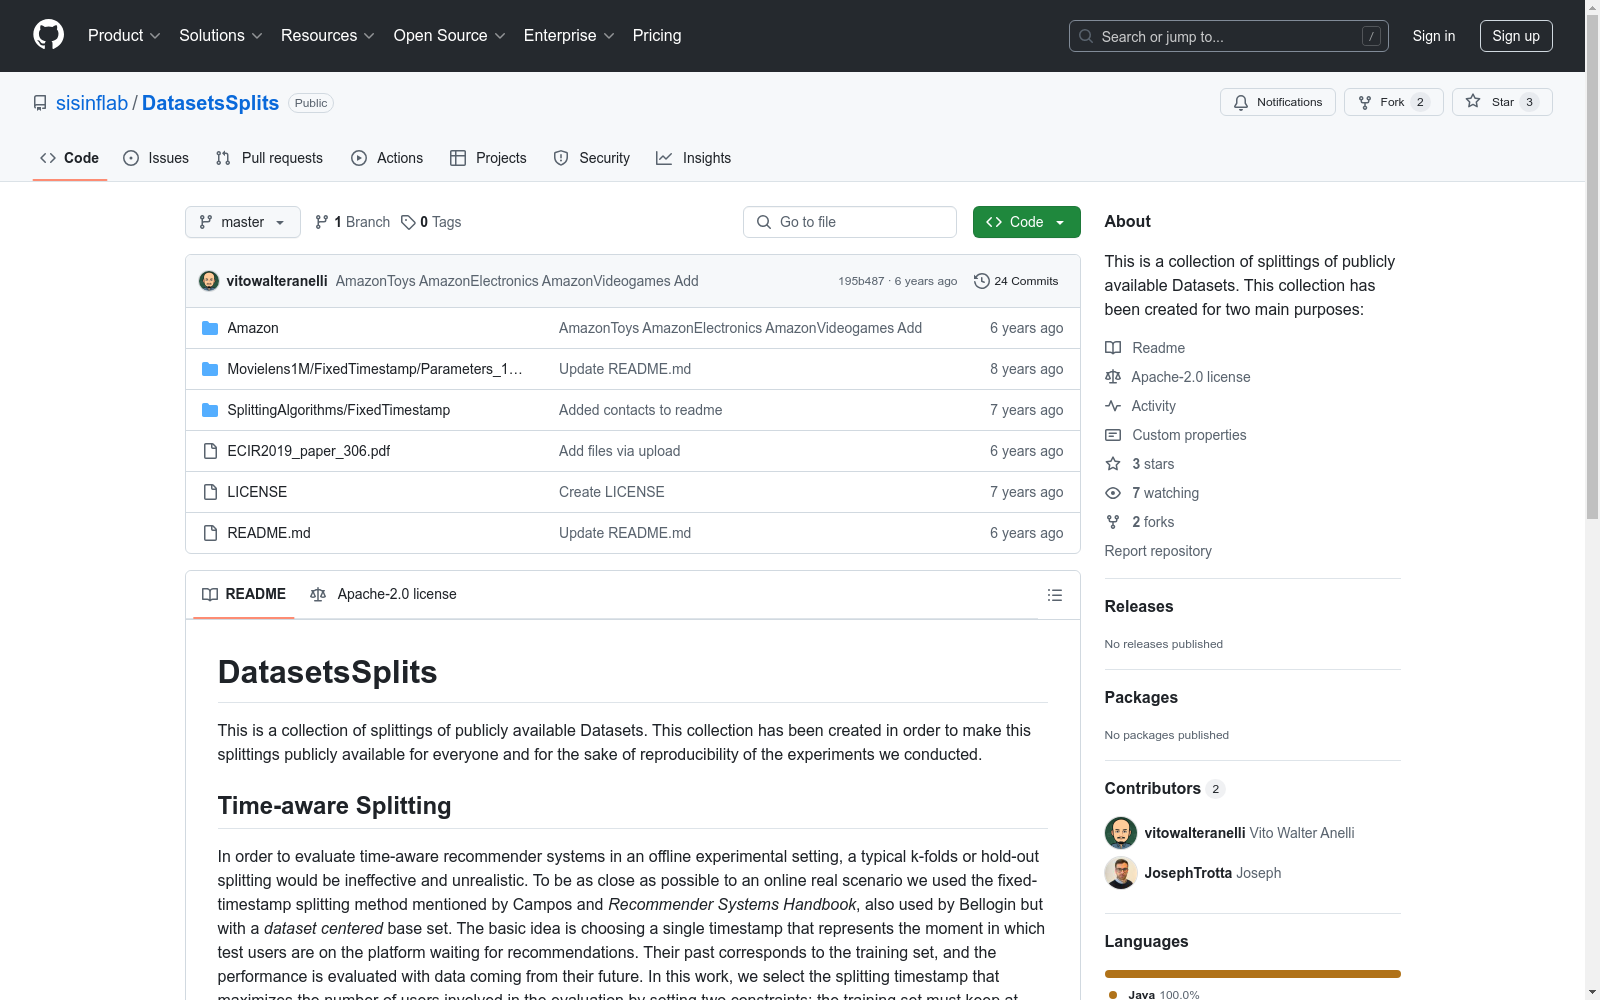Open the SplittingAlgorithms/FixedTimestamp folder
Viewport: 1600px width, 1000px height.
[x=338, y=410]
